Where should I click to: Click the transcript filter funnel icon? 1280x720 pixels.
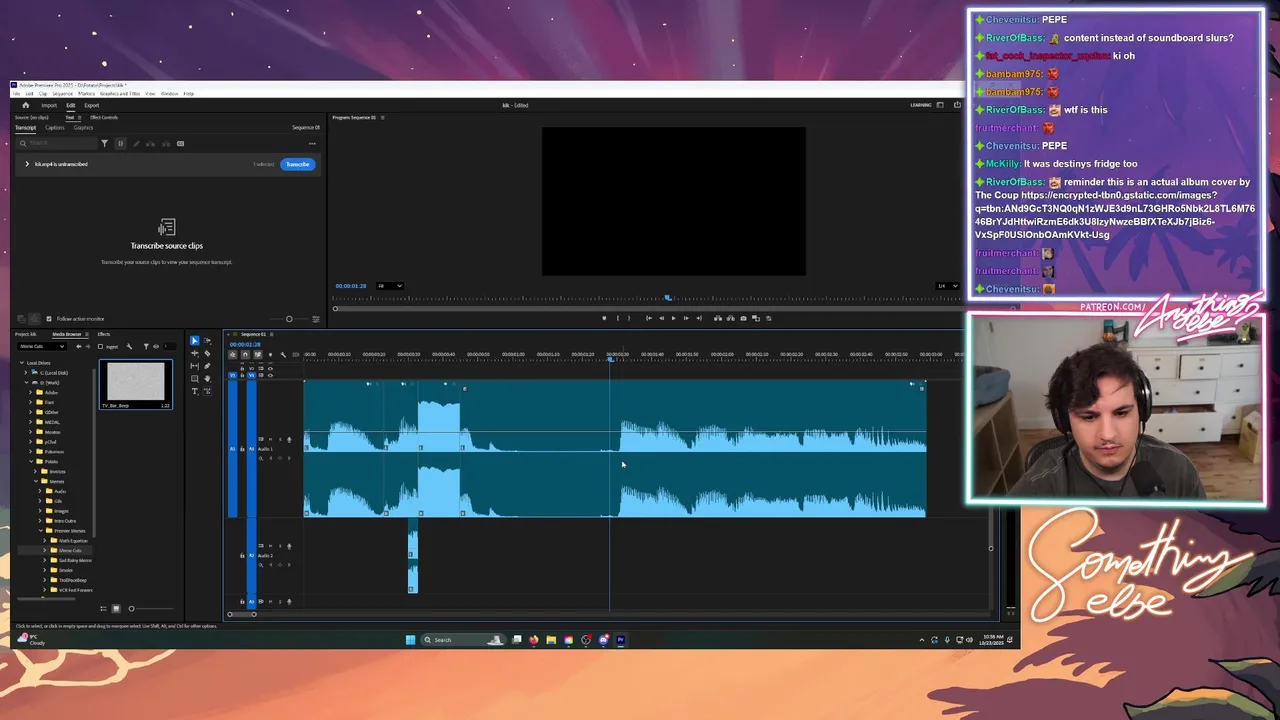coord(104,143)
